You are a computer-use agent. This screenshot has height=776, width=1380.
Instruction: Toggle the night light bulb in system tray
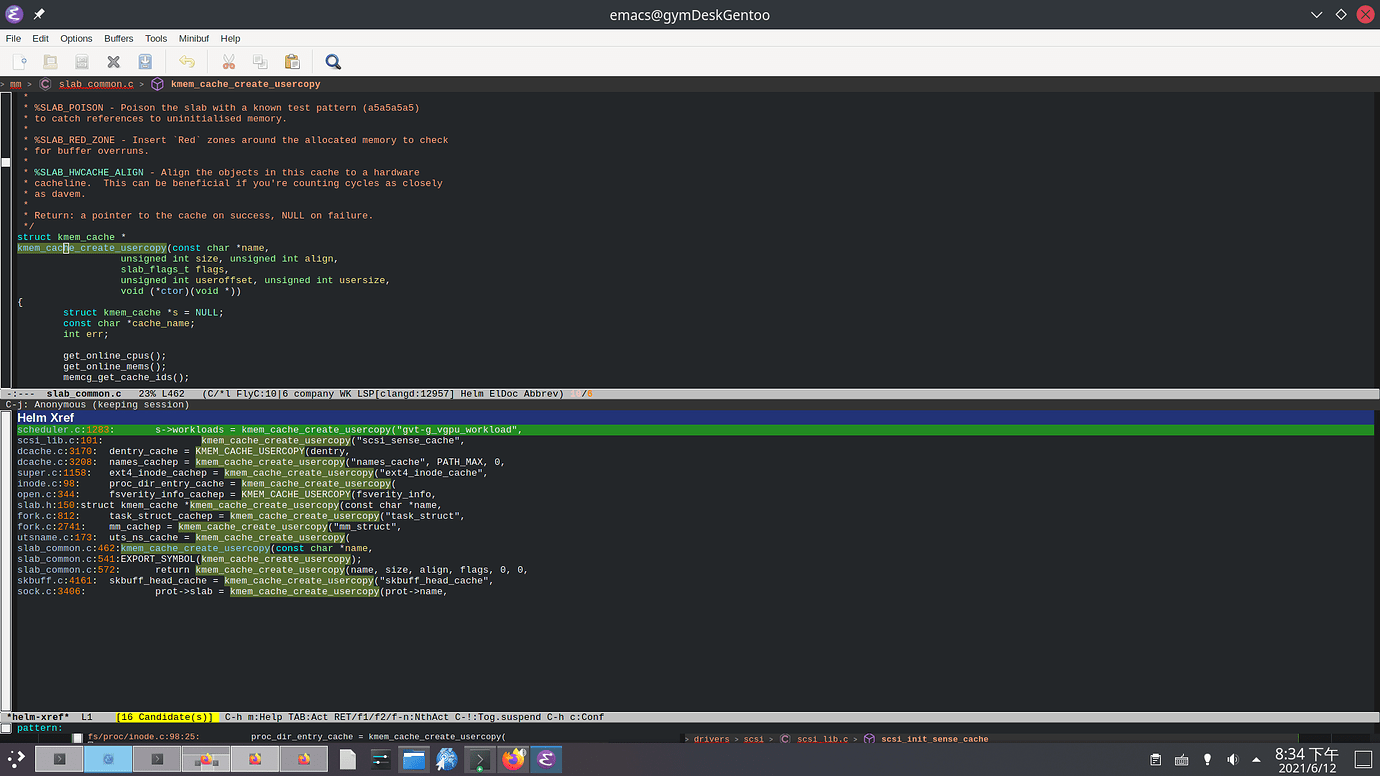[1208, 760]
